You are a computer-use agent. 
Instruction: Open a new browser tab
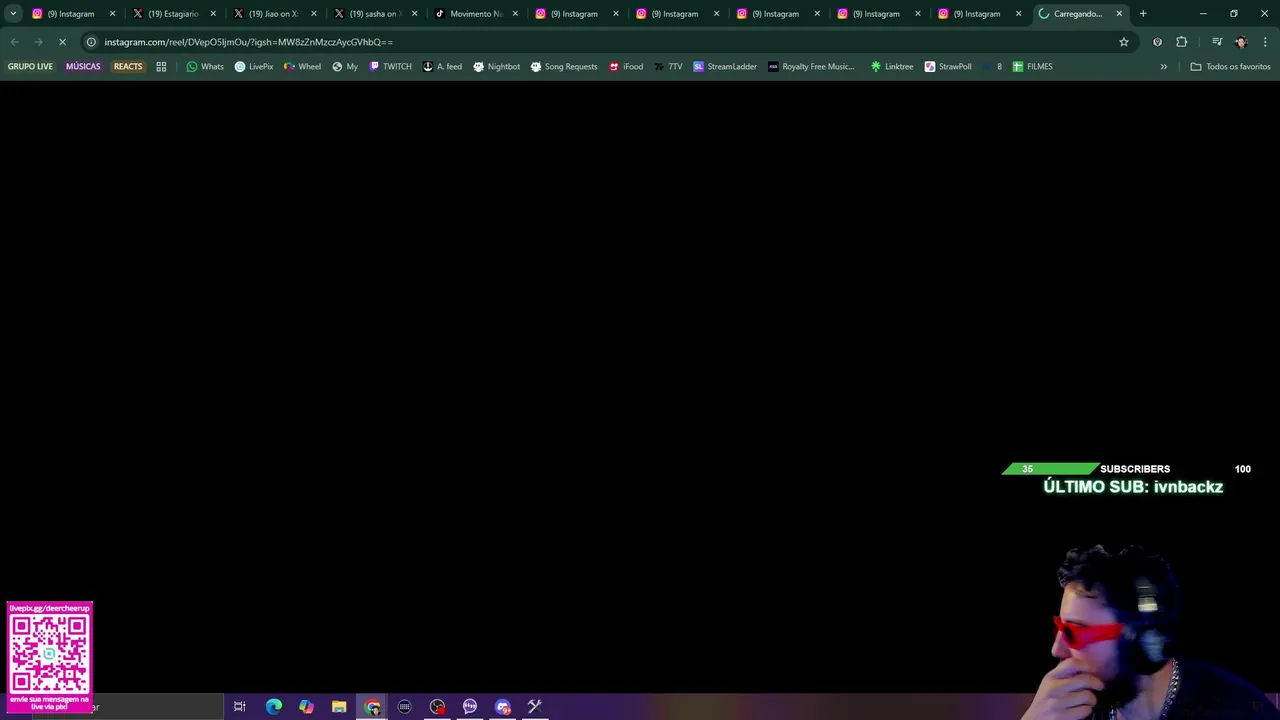(x=1143, y=14)
